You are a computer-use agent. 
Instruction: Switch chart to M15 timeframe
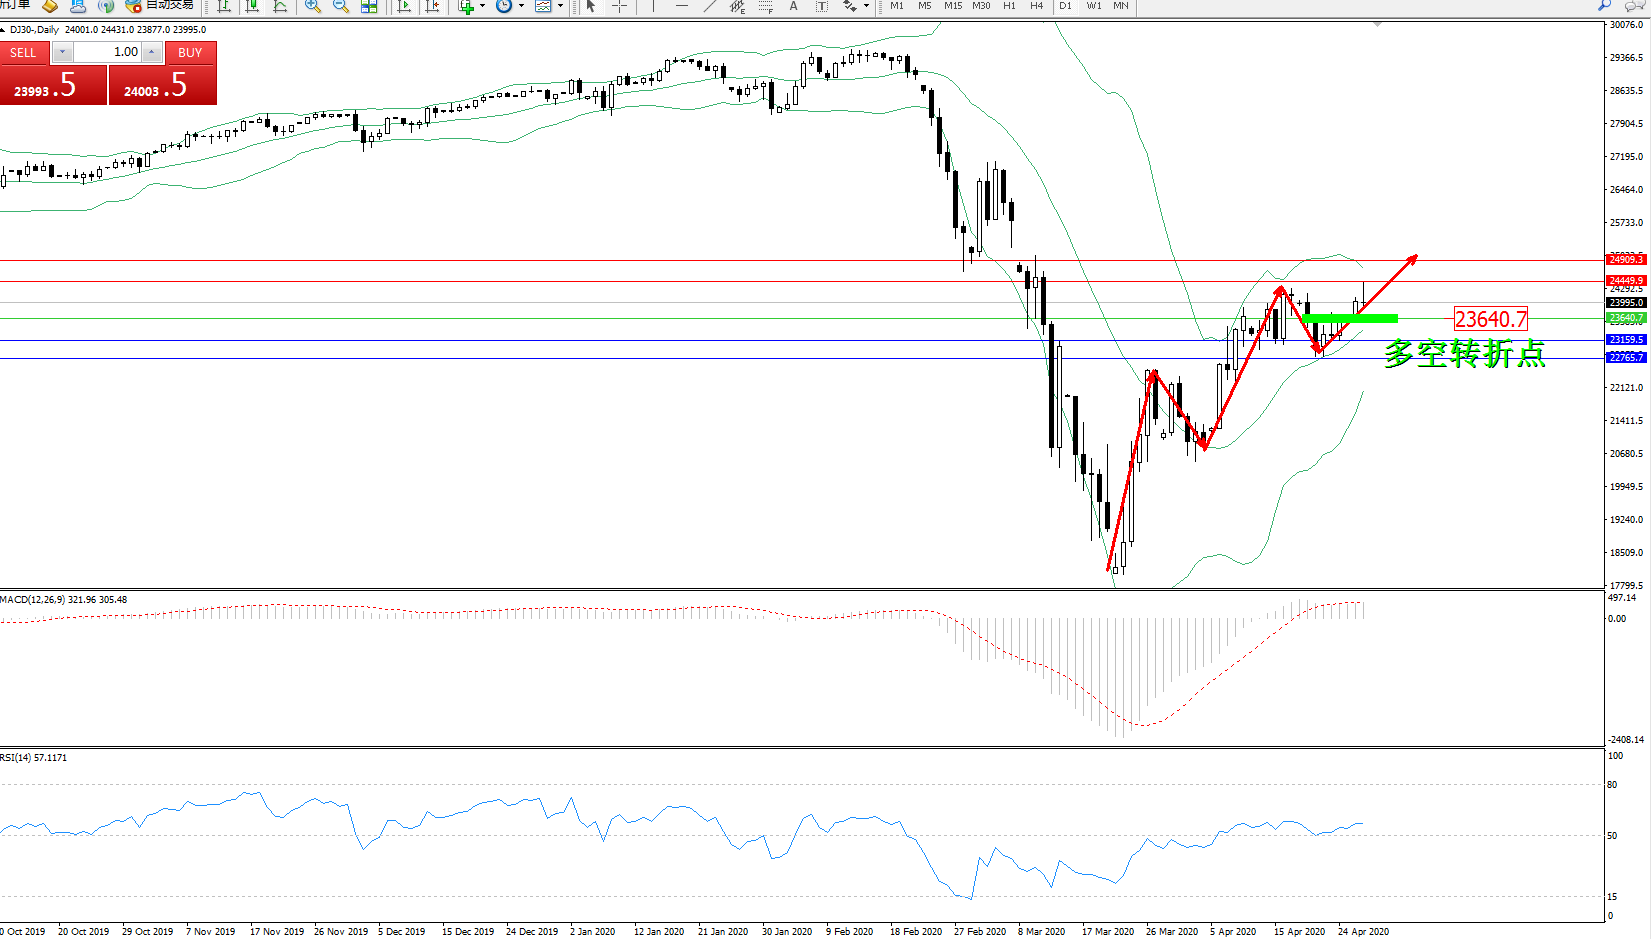pyautogui.click(x=953, y=6)
